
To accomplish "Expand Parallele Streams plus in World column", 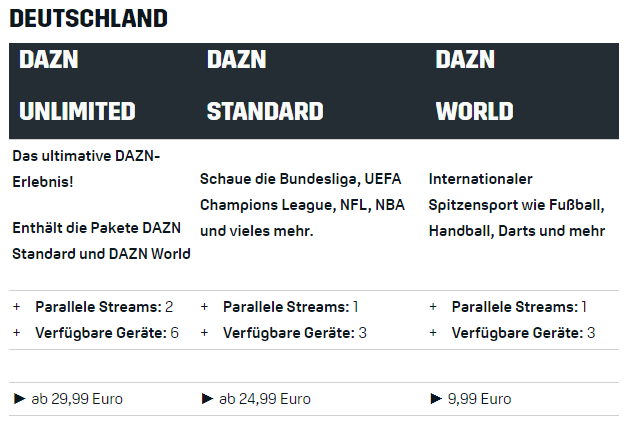I will point(433,307).
